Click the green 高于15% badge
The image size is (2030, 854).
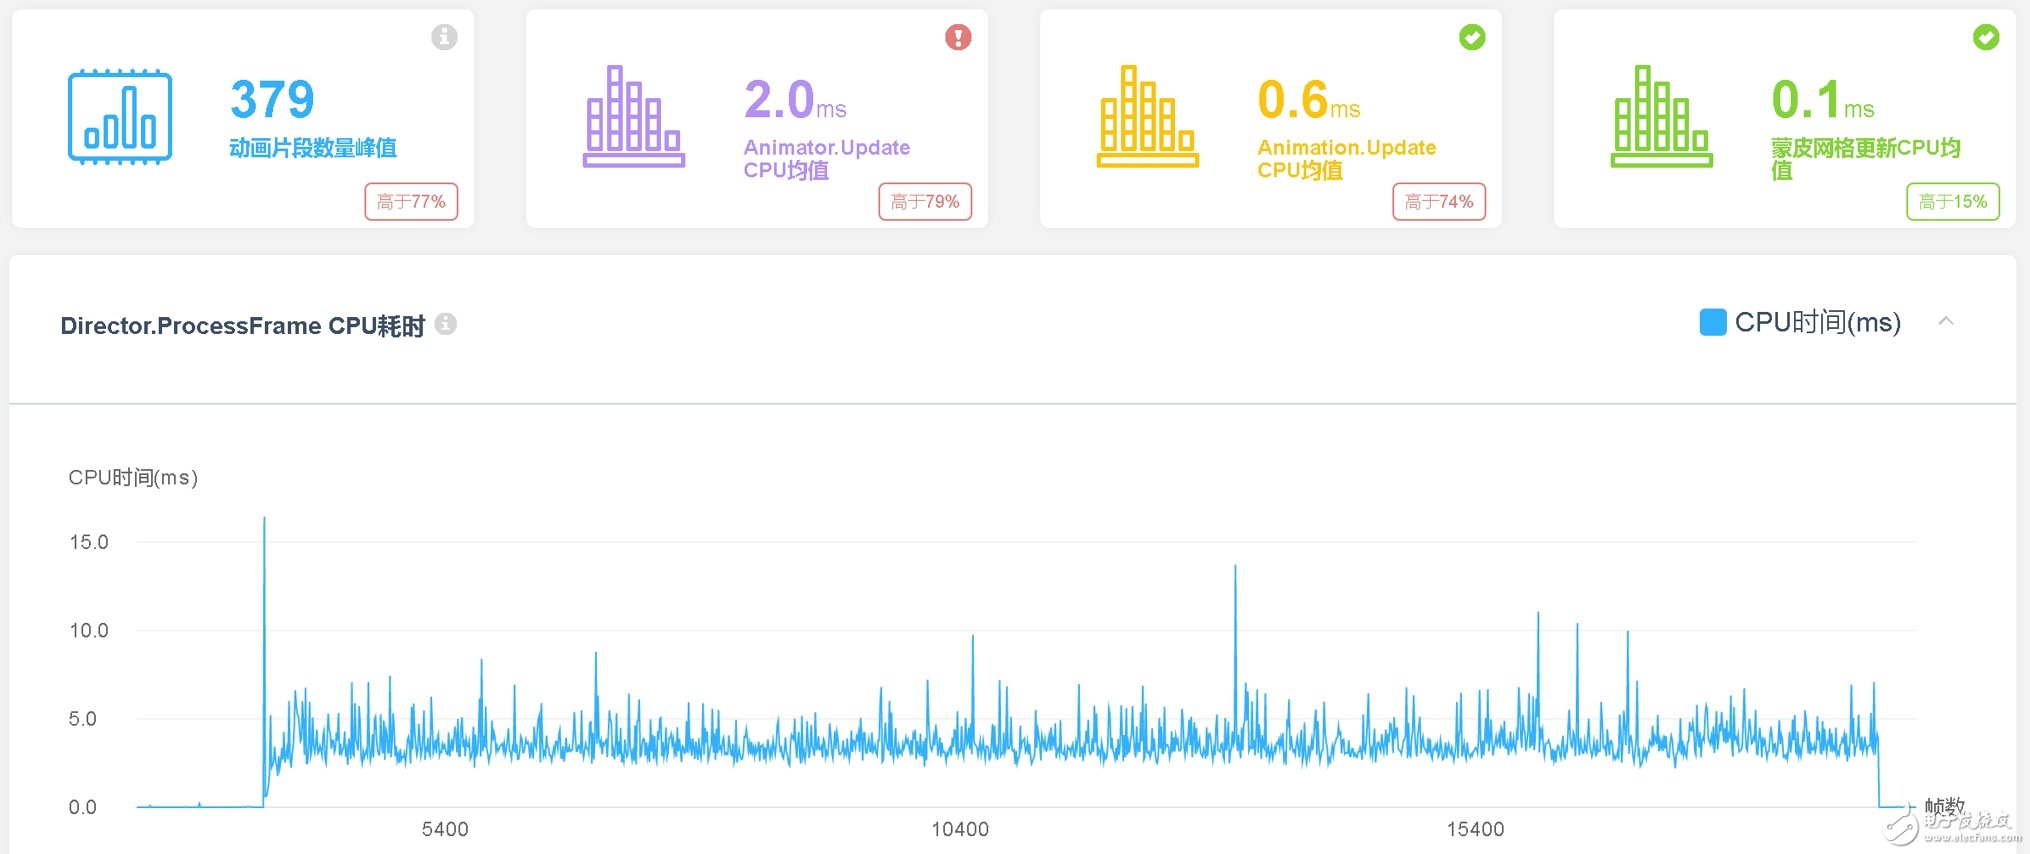click(1952, 202)
